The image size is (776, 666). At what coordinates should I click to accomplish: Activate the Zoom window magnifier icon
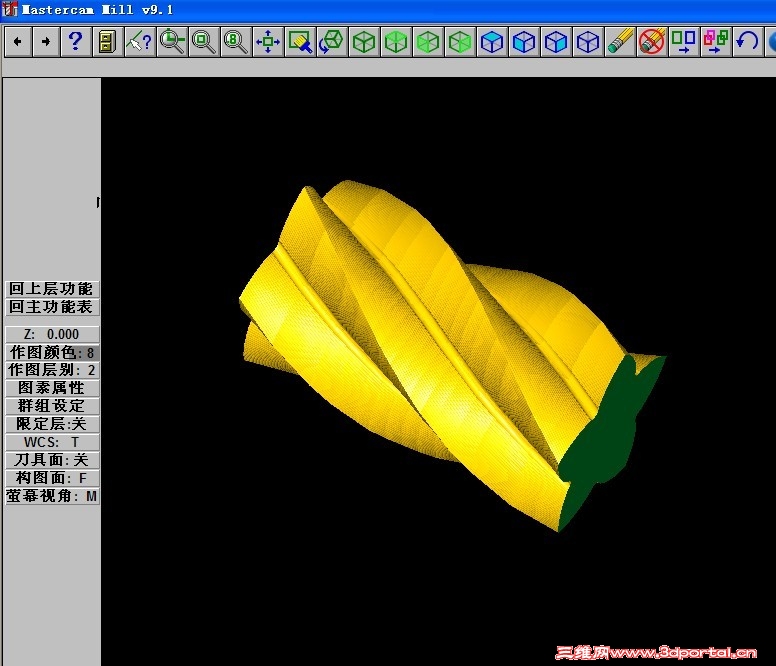(172, 42)
